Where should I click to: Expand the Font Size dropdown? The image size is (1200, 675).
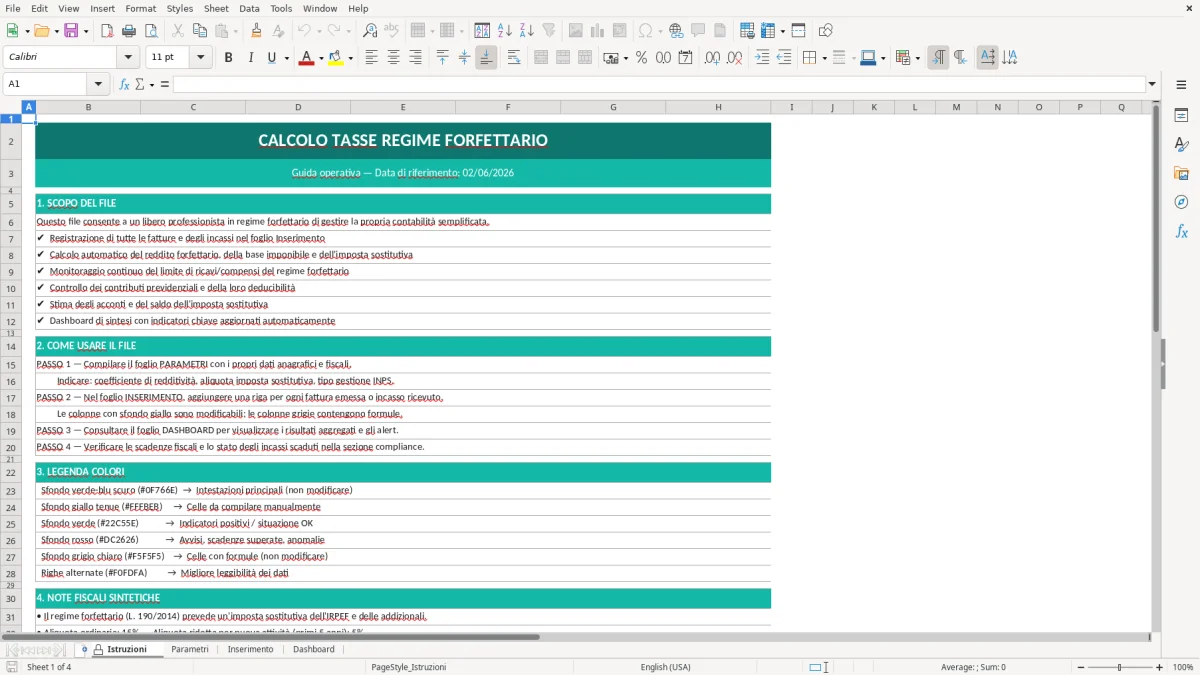coord(200,58)
